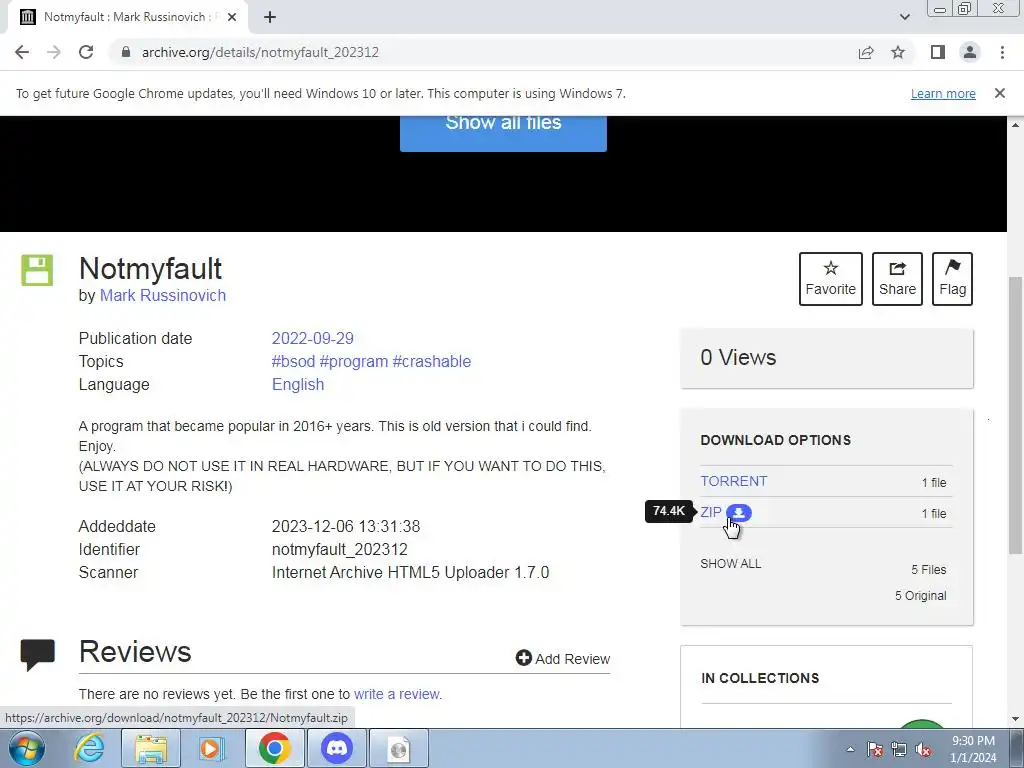Click the page vertical scrollbar thumb
This screenshot has height=768, width=1024.
pyautogui.click(x=1016, y=416)
